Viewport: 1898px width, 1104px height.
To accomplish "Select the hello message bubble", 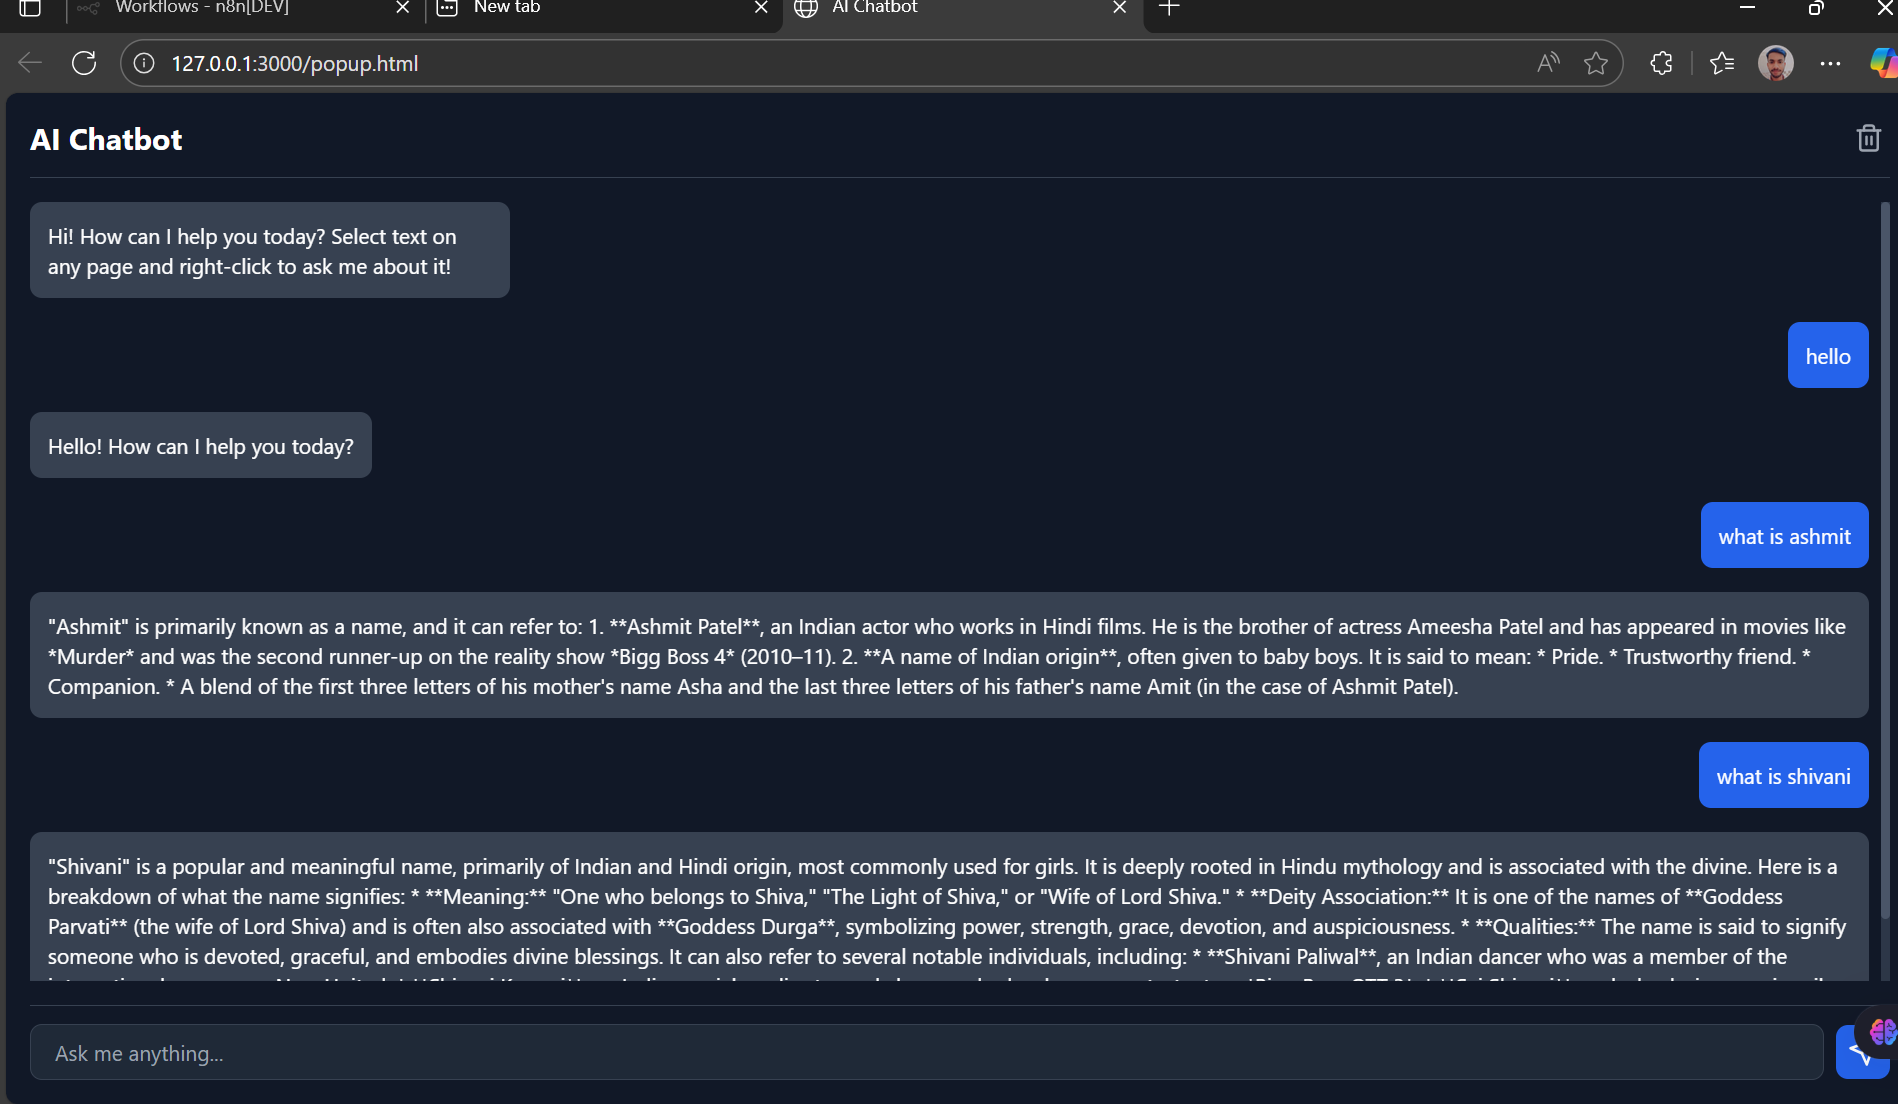I will pos(1827,355).
